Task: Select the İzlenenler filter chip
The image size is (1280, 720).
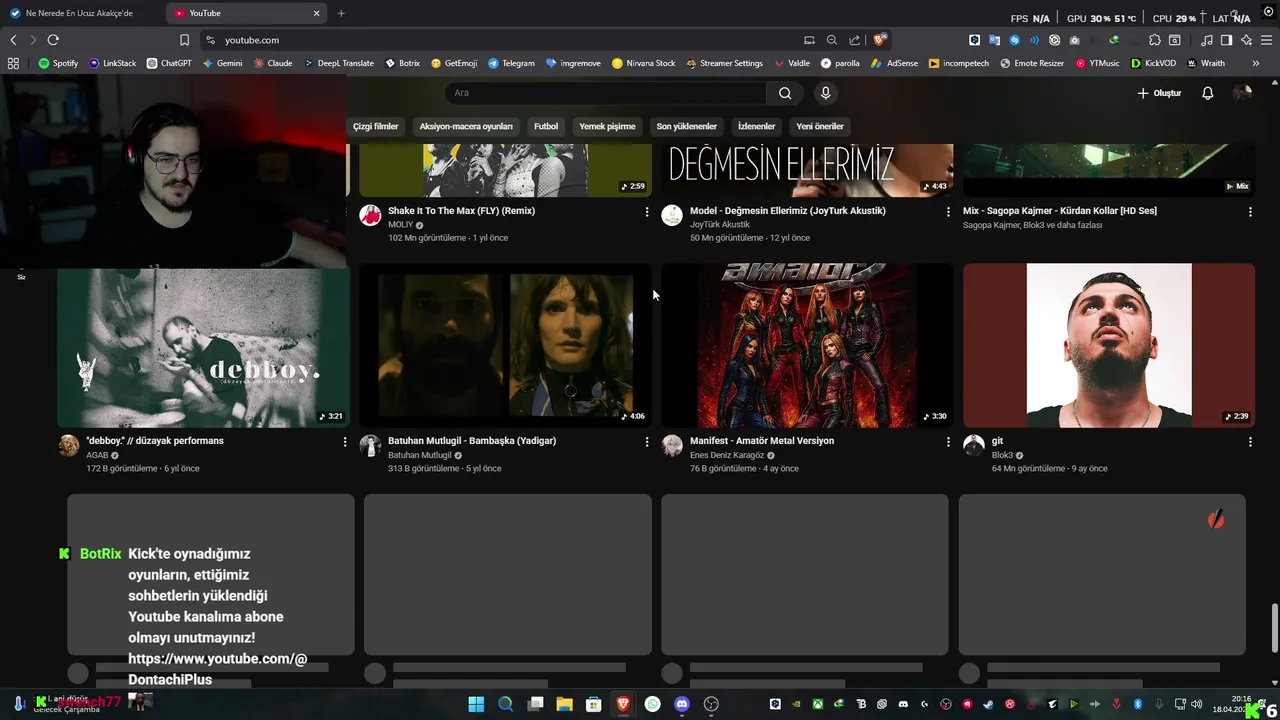Action: [756, 126]
